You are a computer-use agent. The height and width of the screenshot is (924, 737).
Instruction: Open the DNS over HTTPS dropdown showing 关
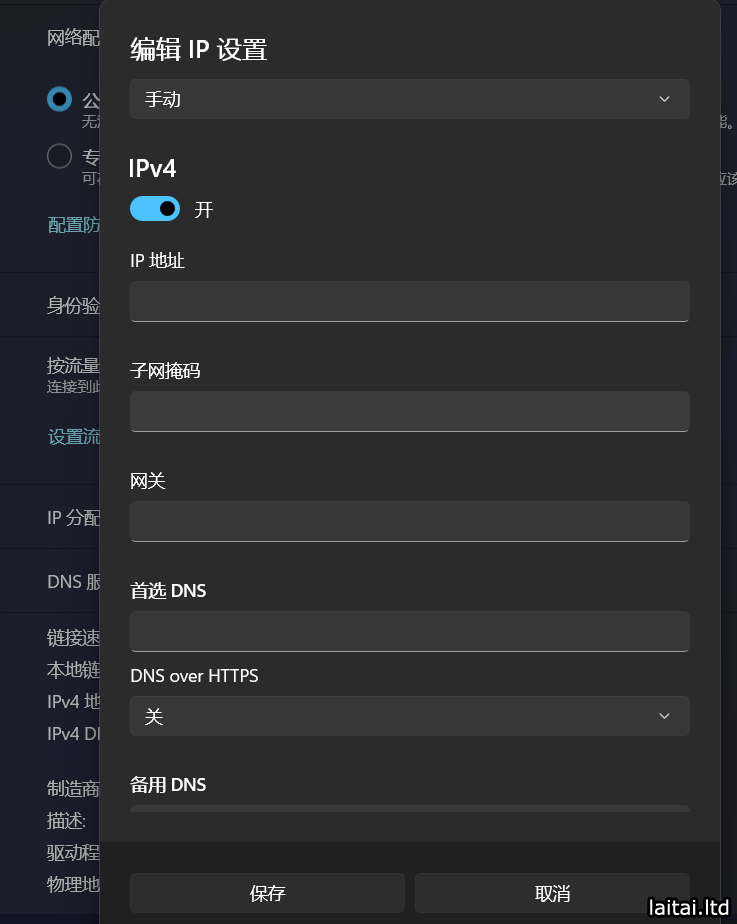410,716
